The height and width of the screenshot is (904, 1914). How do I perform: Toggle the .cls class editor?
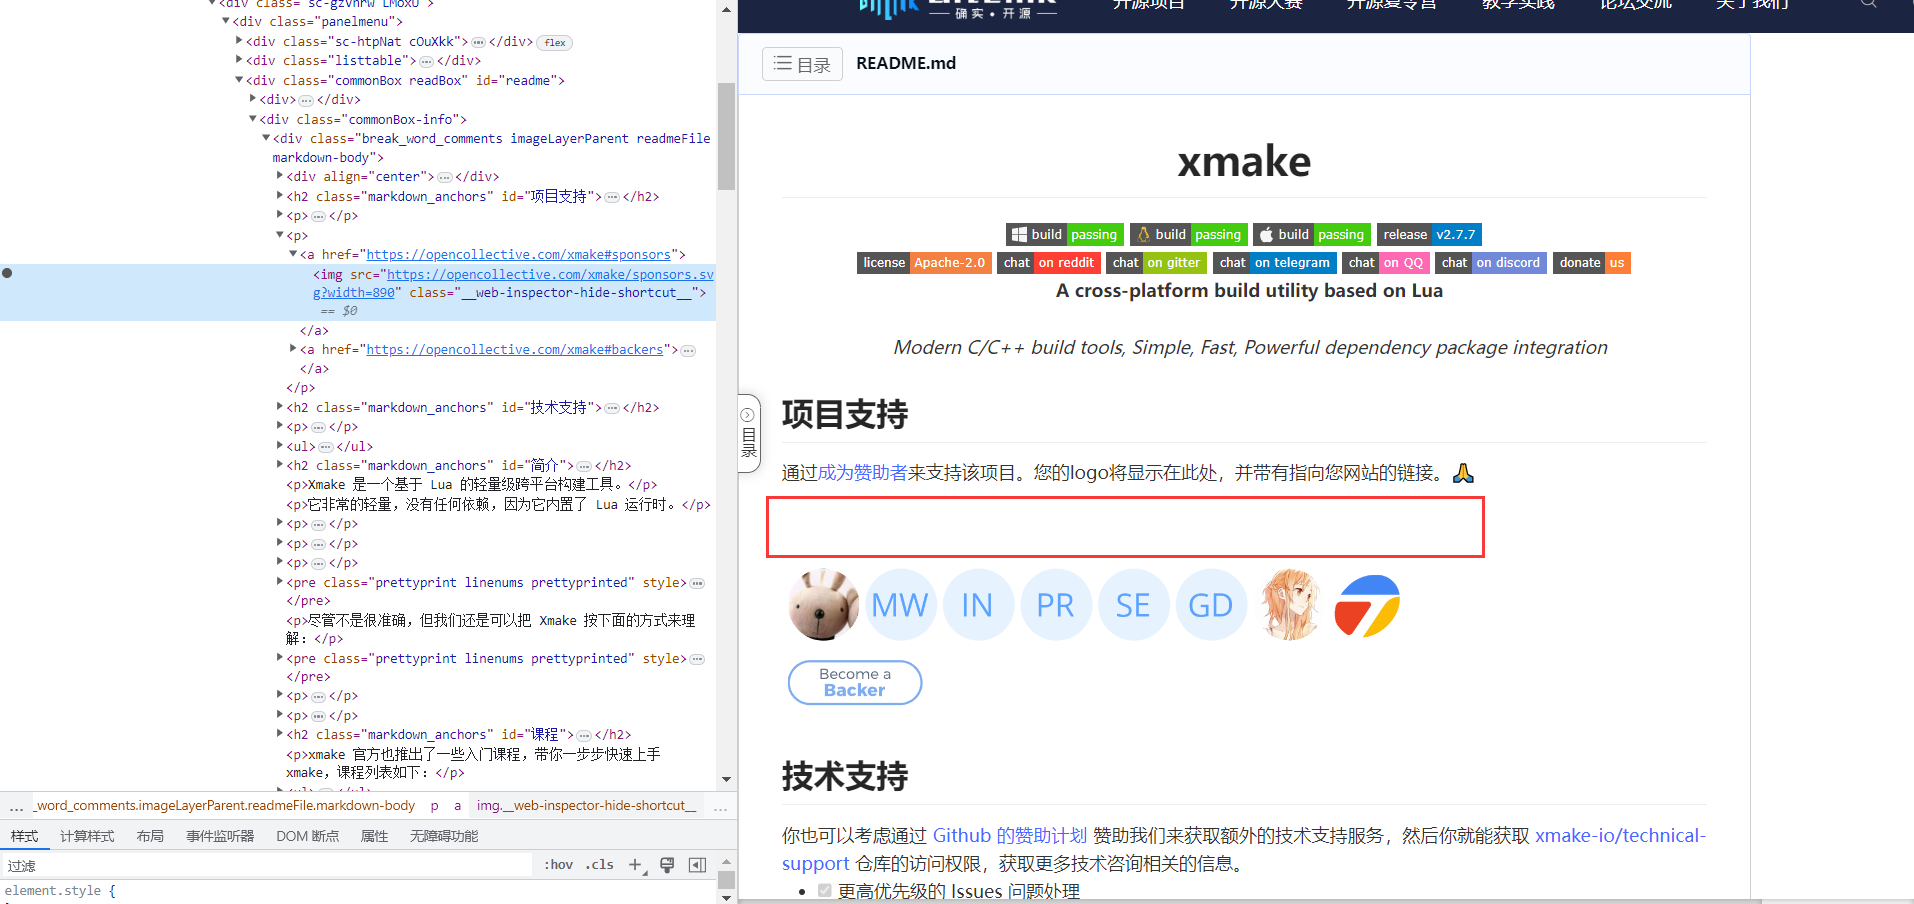pyautogui.click(x=600, y=865)
